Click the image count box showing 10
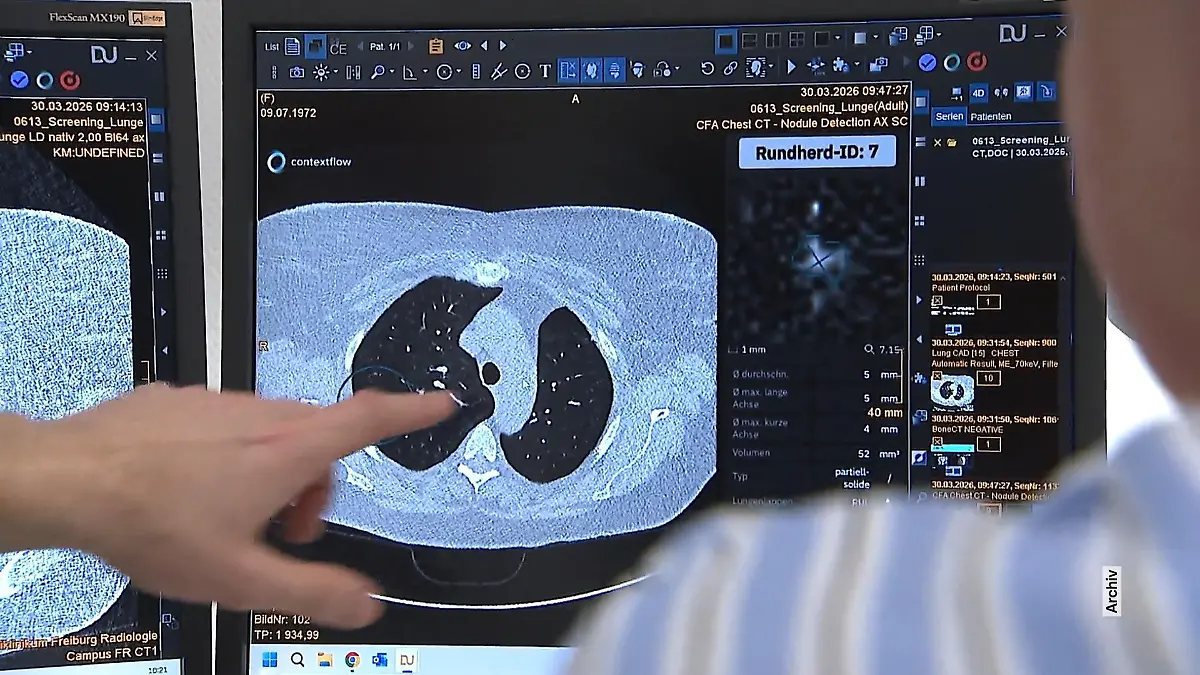 point(989,378)
